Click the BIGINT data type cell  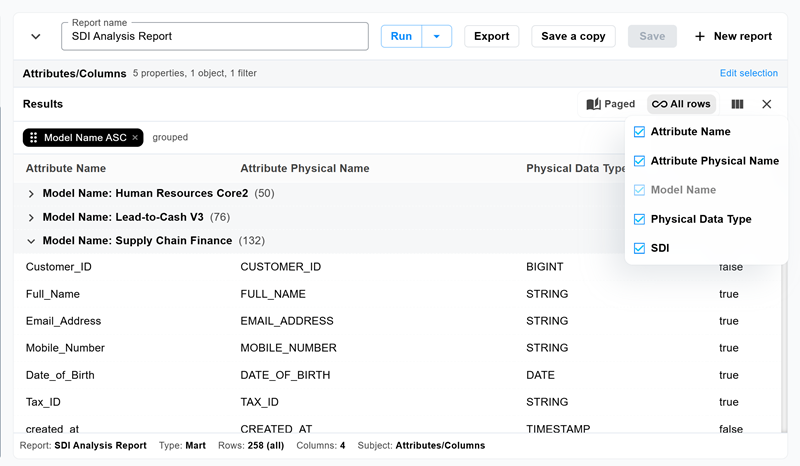coord(544,267)
